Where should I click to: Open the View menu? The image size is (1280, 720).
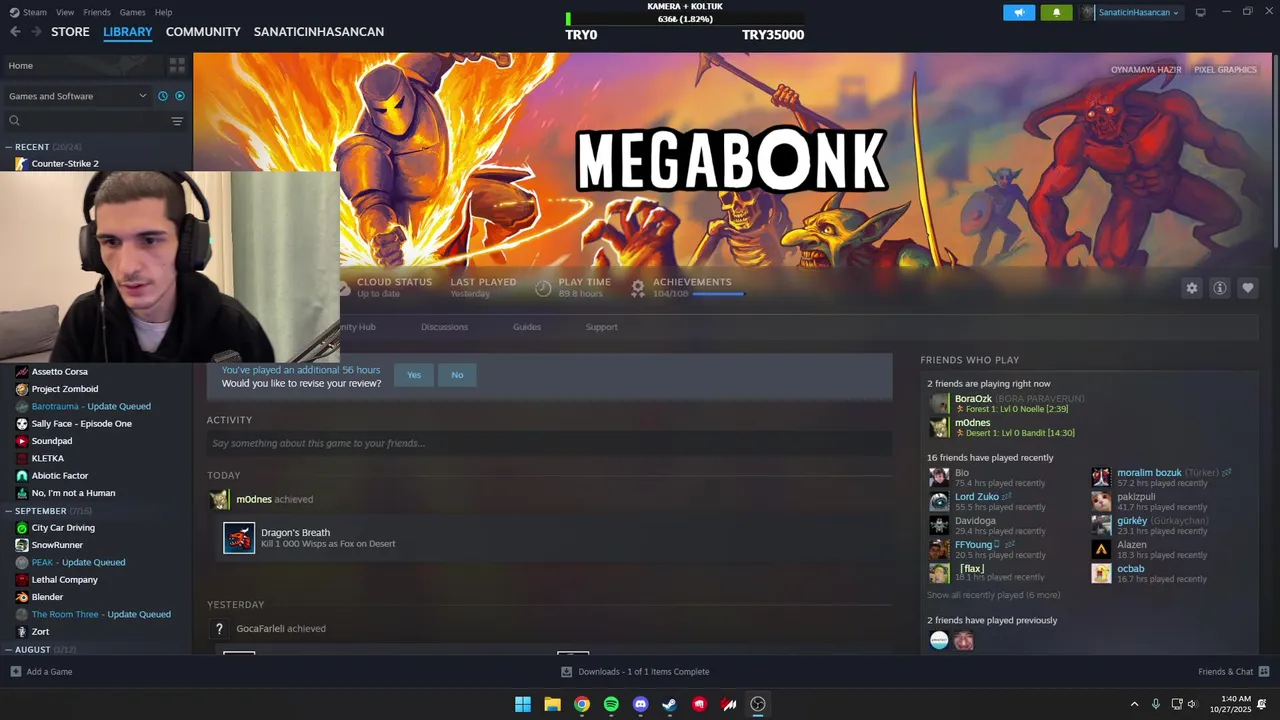pos(65,12)
